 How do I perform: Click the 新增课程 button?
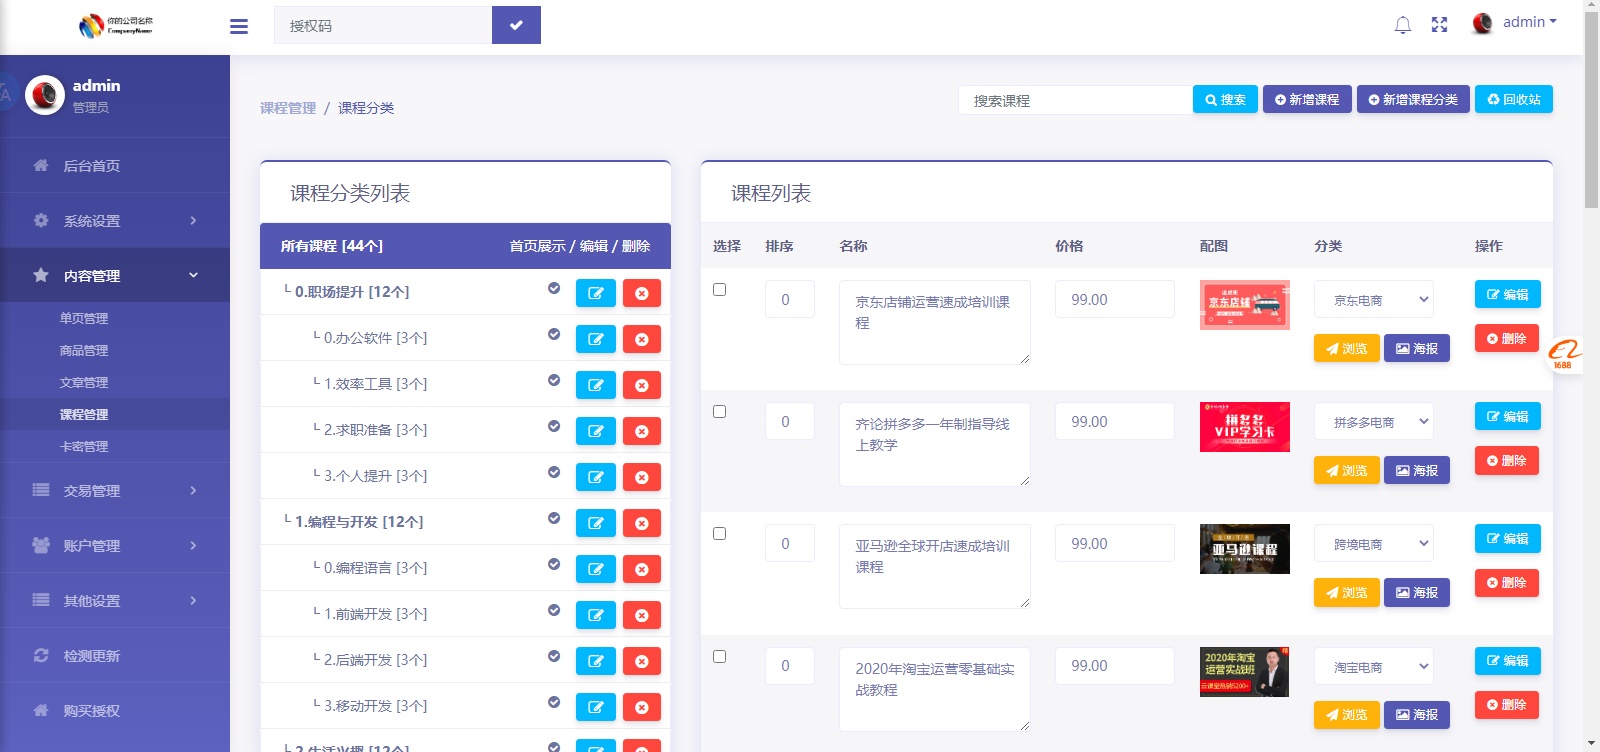[1307, 99]
